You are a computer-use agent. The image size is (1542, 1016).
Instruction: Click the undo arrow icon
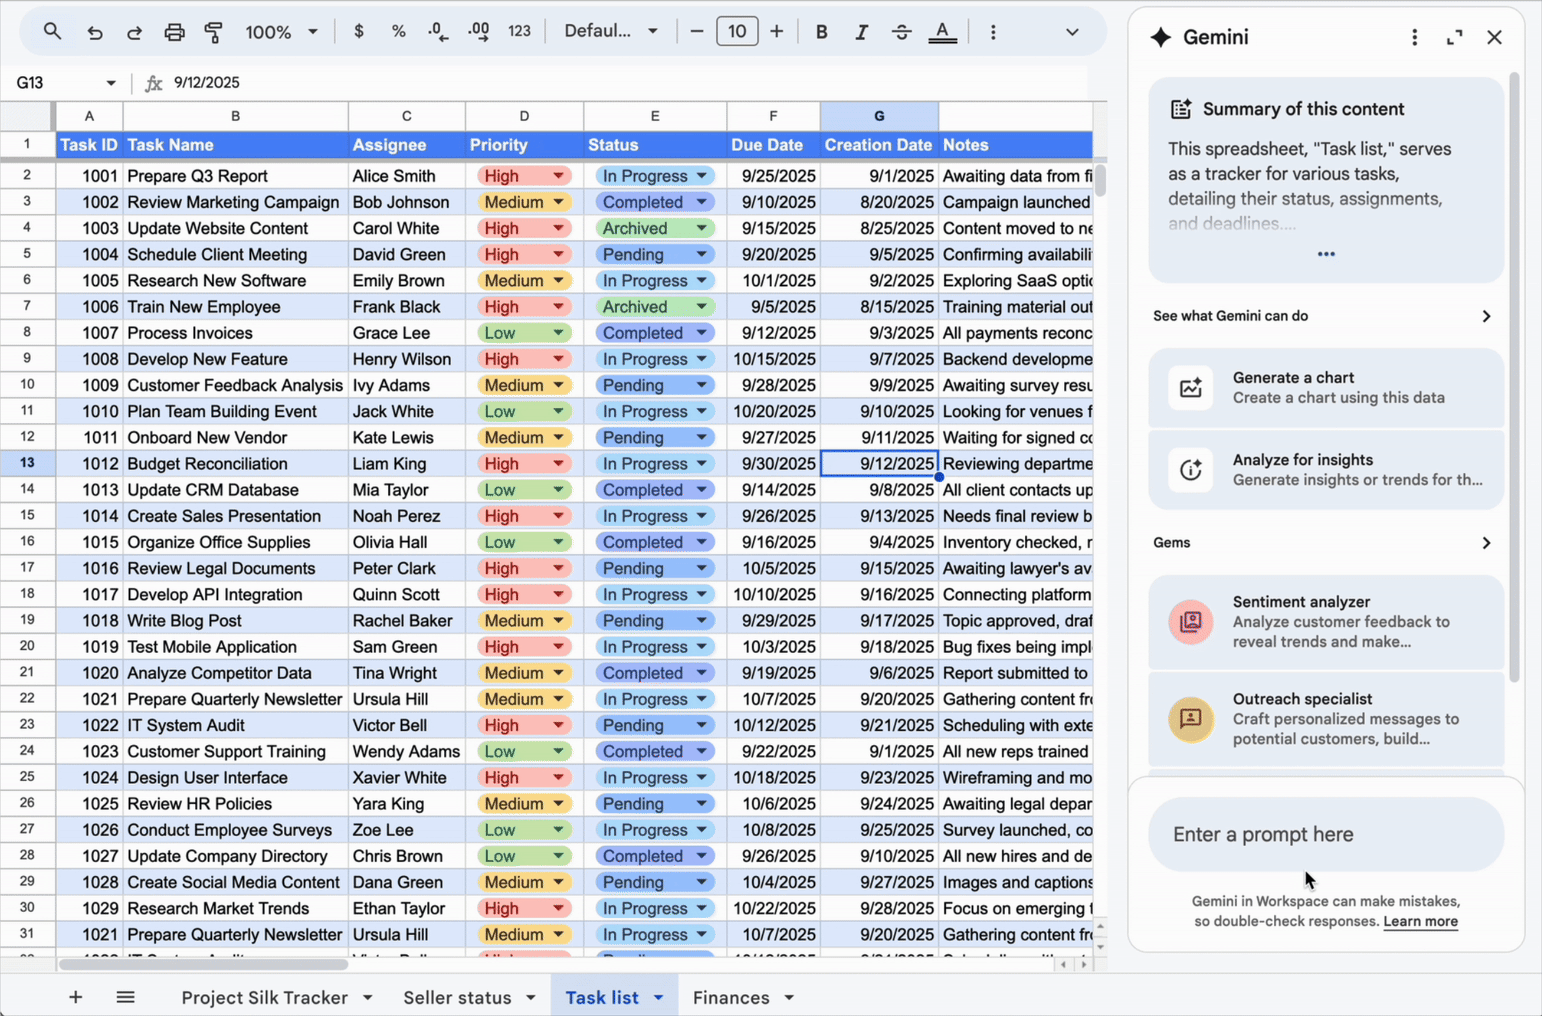(x=95, y=32)
